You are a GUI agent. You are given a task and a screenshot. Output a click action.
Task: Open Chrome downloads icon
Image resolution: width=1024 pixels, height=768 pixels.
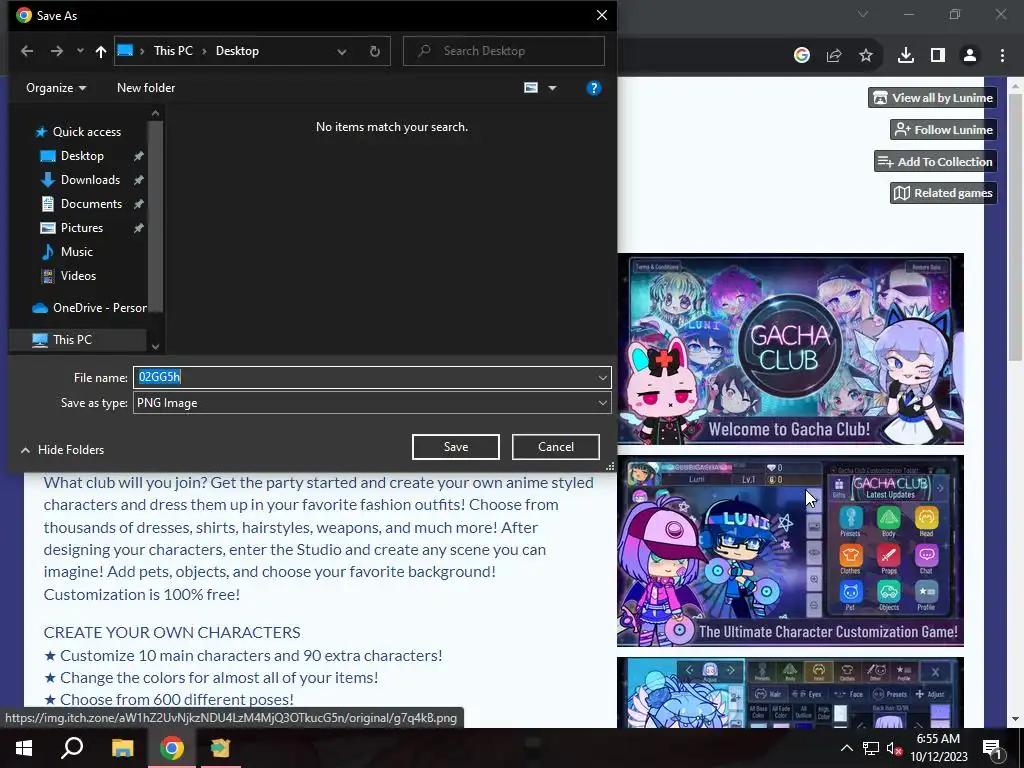(906, 56)
